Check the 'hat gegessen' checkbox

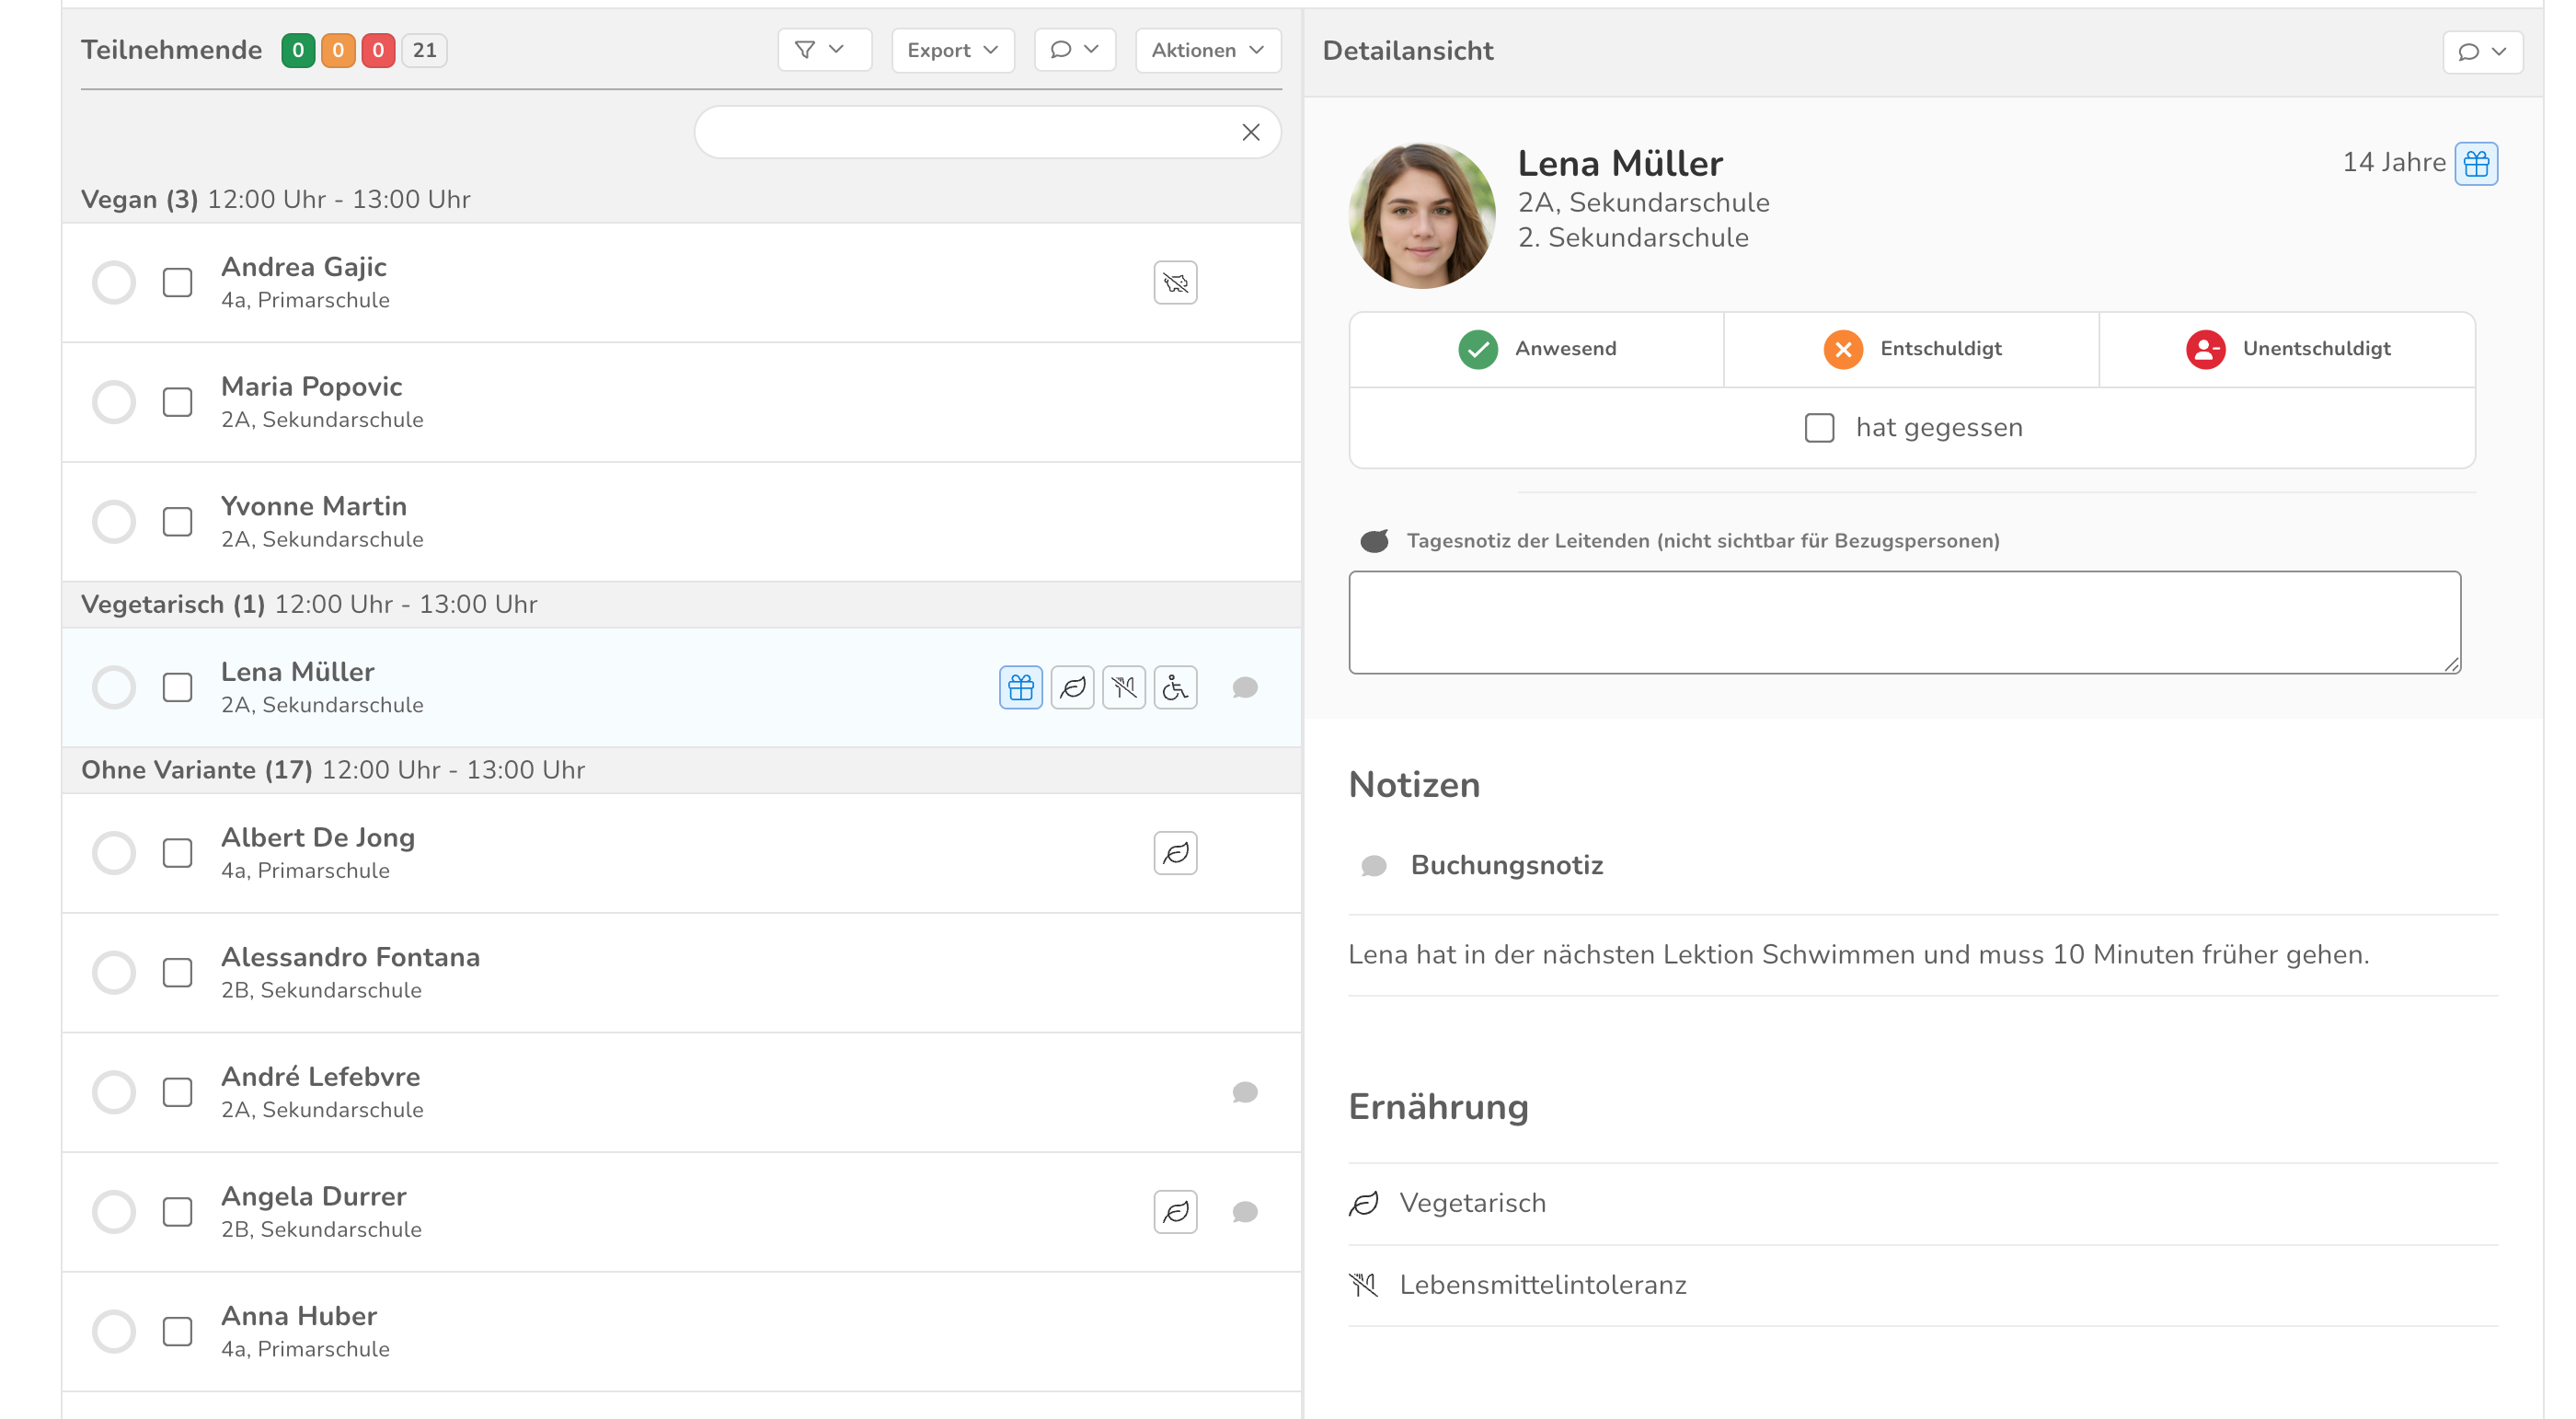point(1818,428)
